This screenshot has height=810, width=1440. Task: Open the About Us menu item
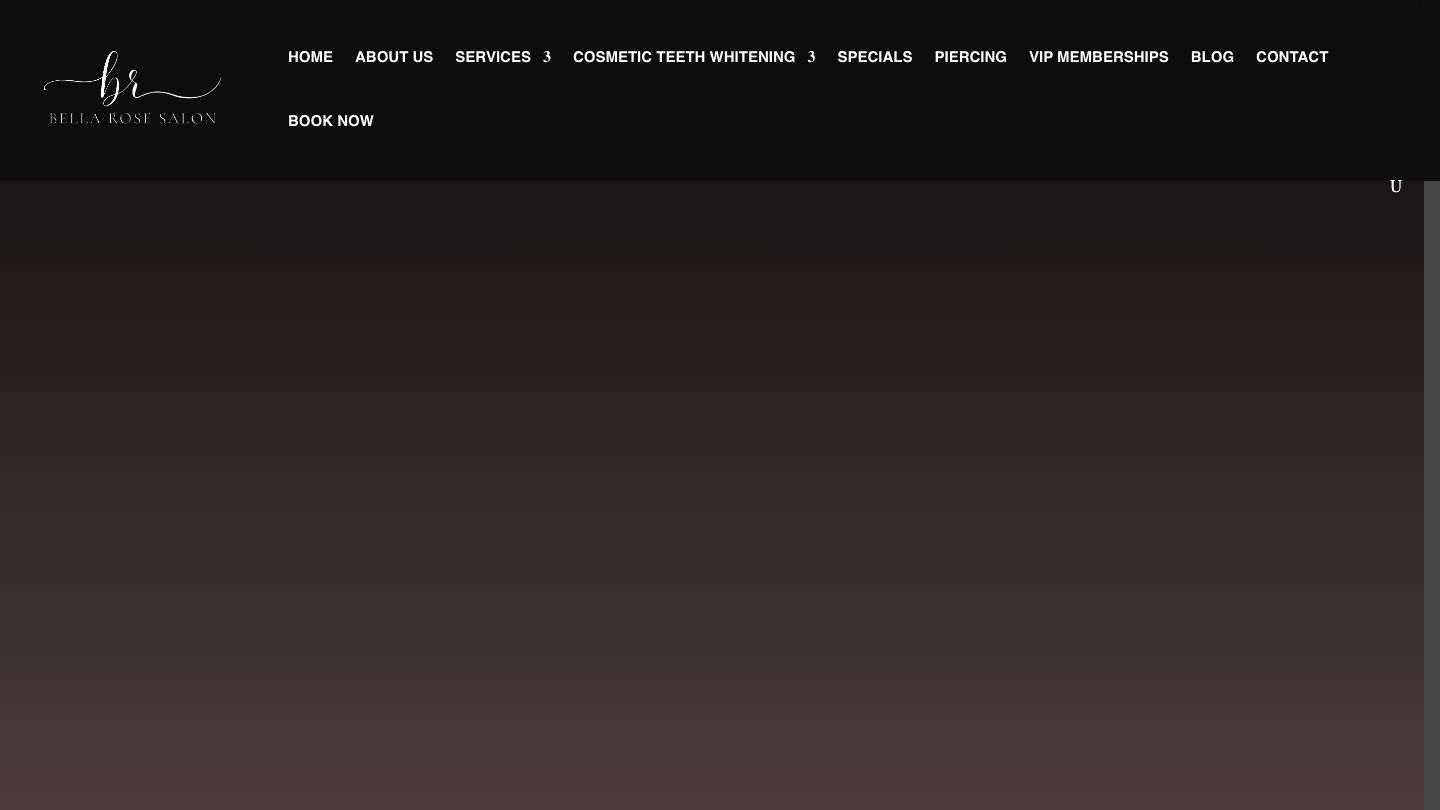pos(394,57)
